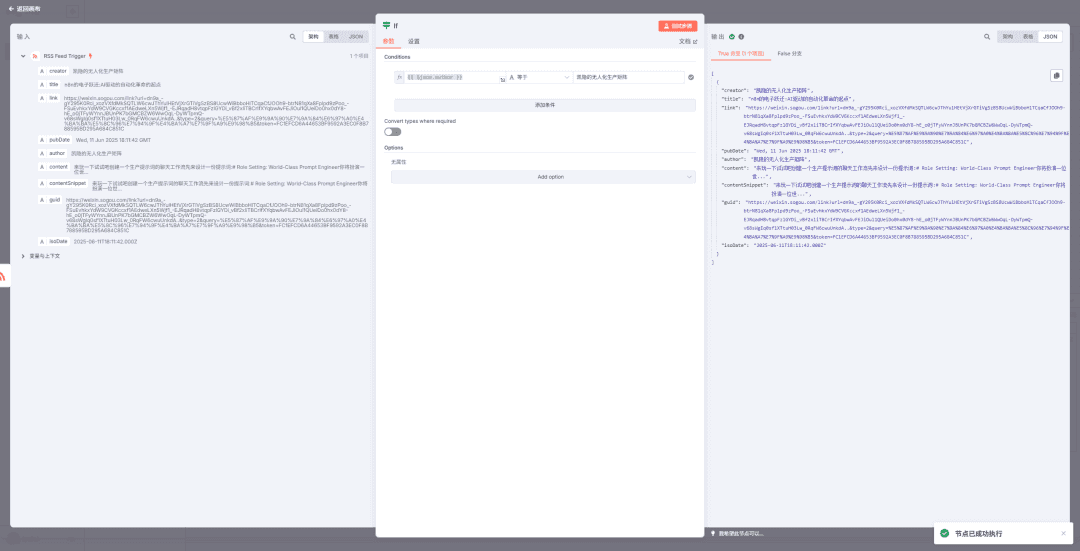Open the 等于 operator dropdown
Viewport: 1080px width, 551px height.
539,78
